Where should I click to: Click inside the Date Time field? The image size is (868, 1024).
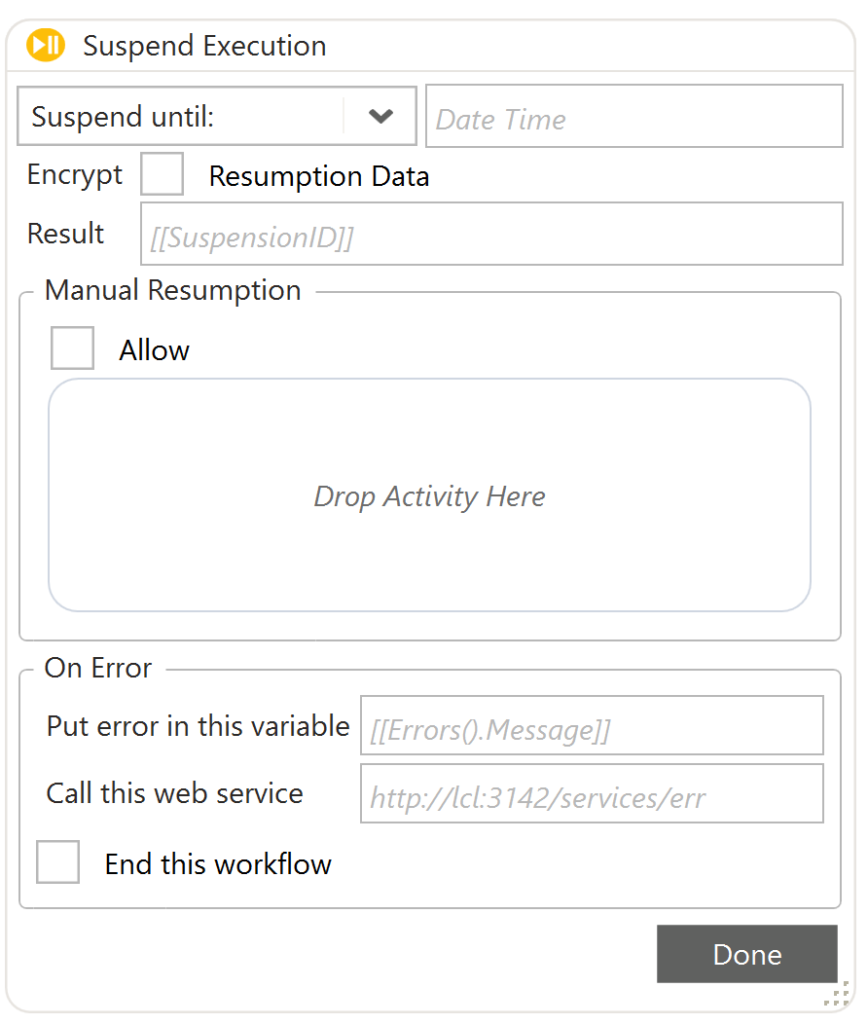[634, 116]
